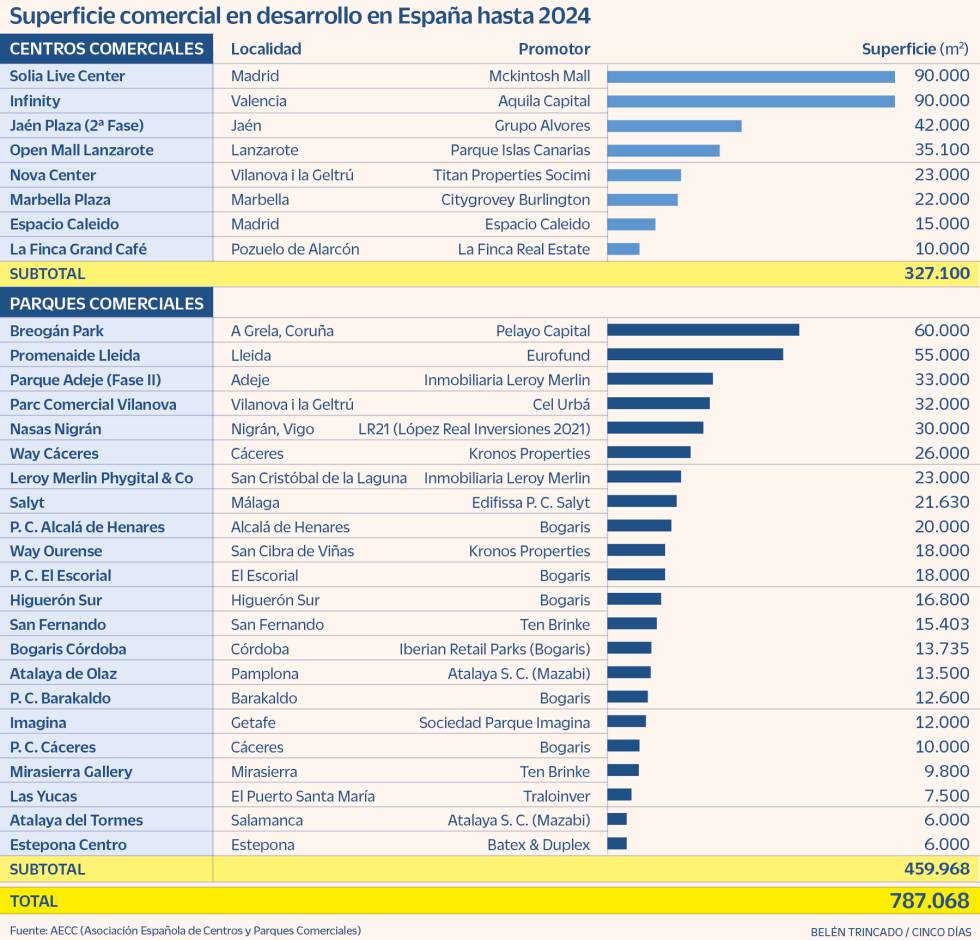
Task: Click the Marbella Plaza name
Action: coord(60,199)
